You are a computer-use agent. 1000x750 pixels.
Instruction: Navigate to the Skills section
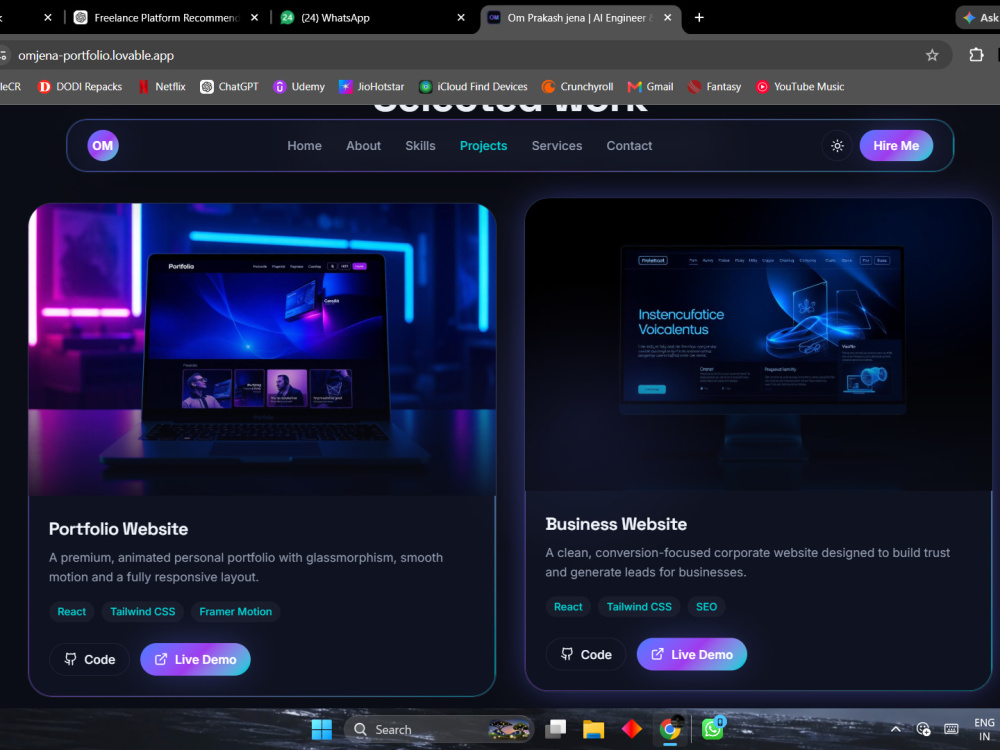point(420,145)
